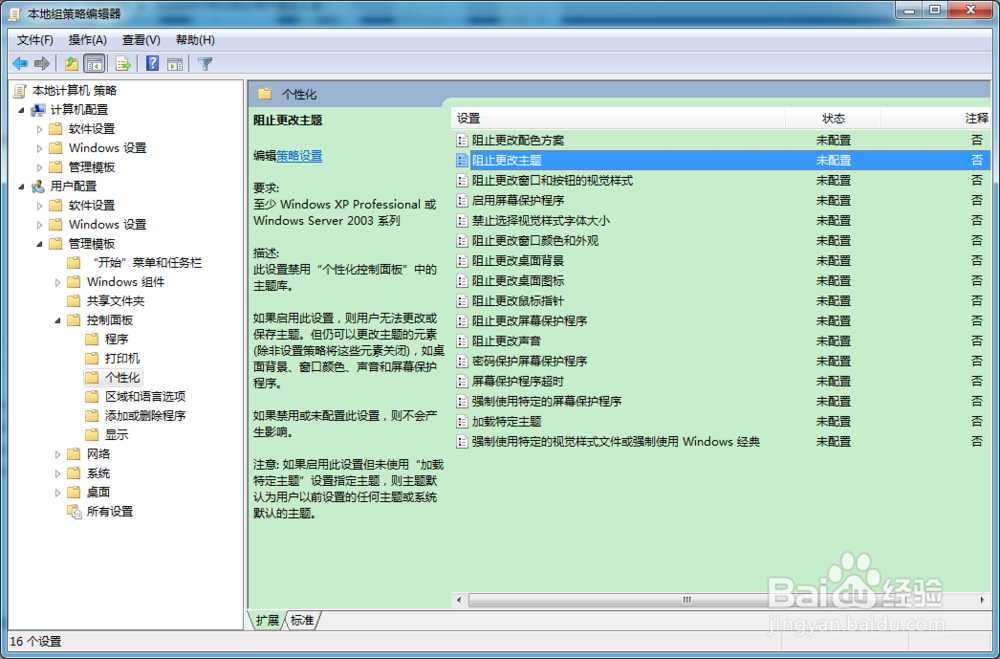Click the policy icon beside 阻止更改桌面背景
This screenshot has width=1000, height=659.
pyautogui.click(x=462, y=261)
